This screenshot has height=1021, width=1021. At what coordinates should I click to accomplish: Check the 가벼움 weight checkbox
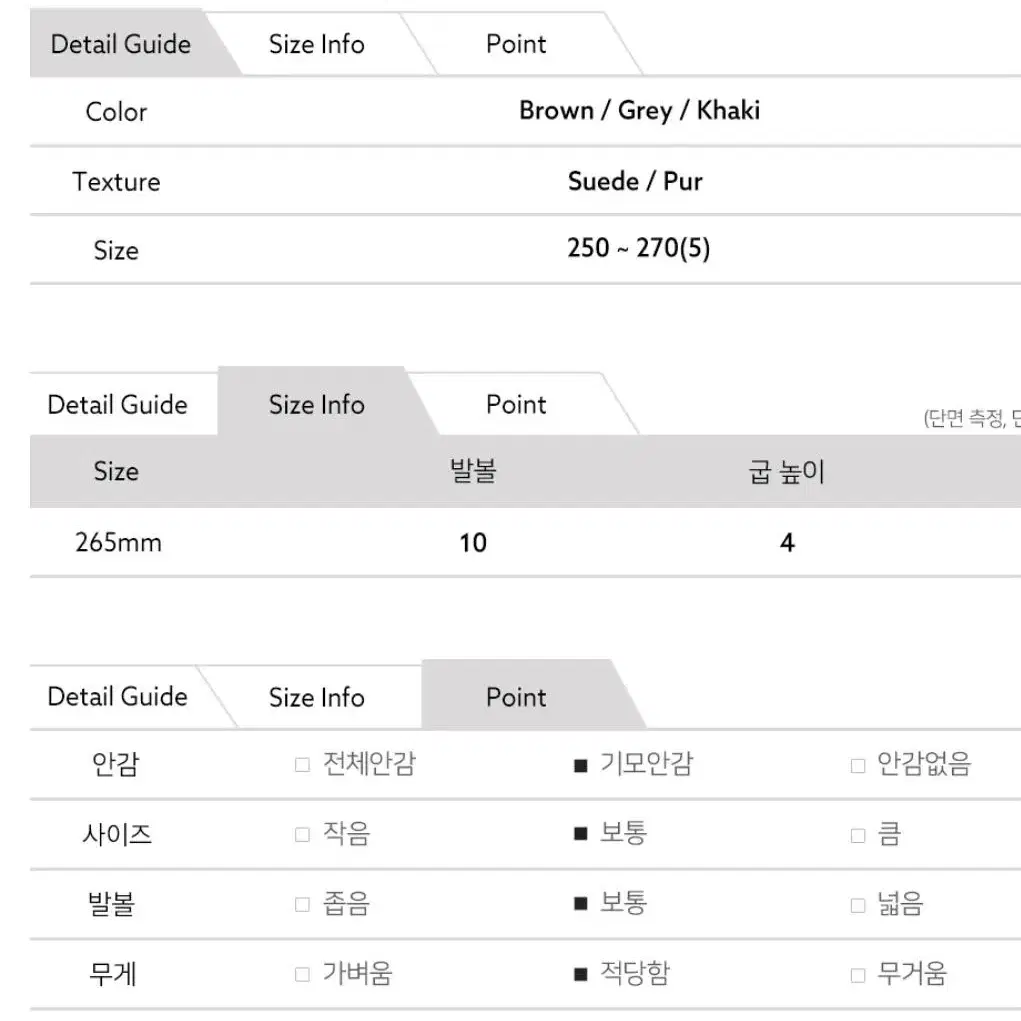click(x=302, y=975)
